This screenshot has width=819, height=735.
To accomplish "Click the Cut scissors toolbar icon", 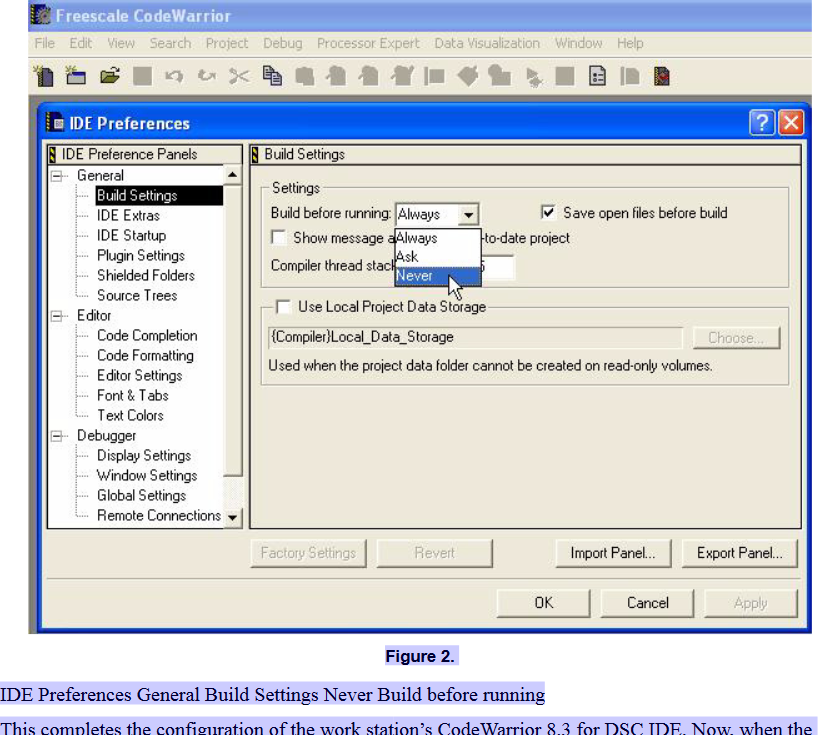I will click(x=239, y=76).
